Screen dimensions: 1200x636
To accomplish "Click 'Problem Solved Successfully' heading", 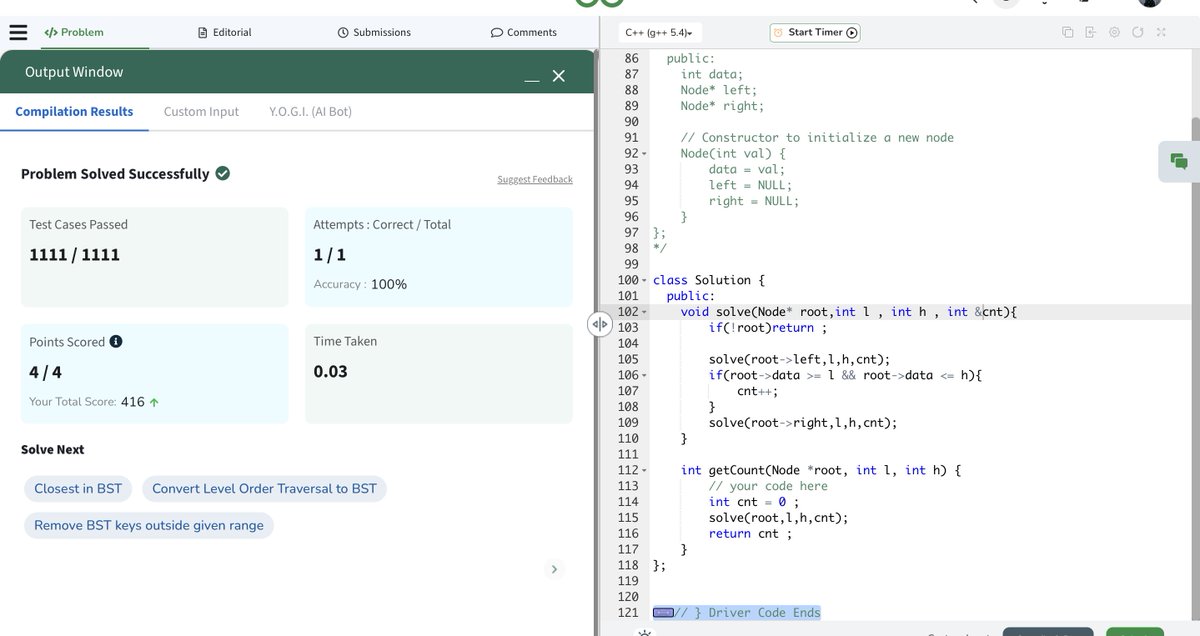I will (x=115, y=174).
